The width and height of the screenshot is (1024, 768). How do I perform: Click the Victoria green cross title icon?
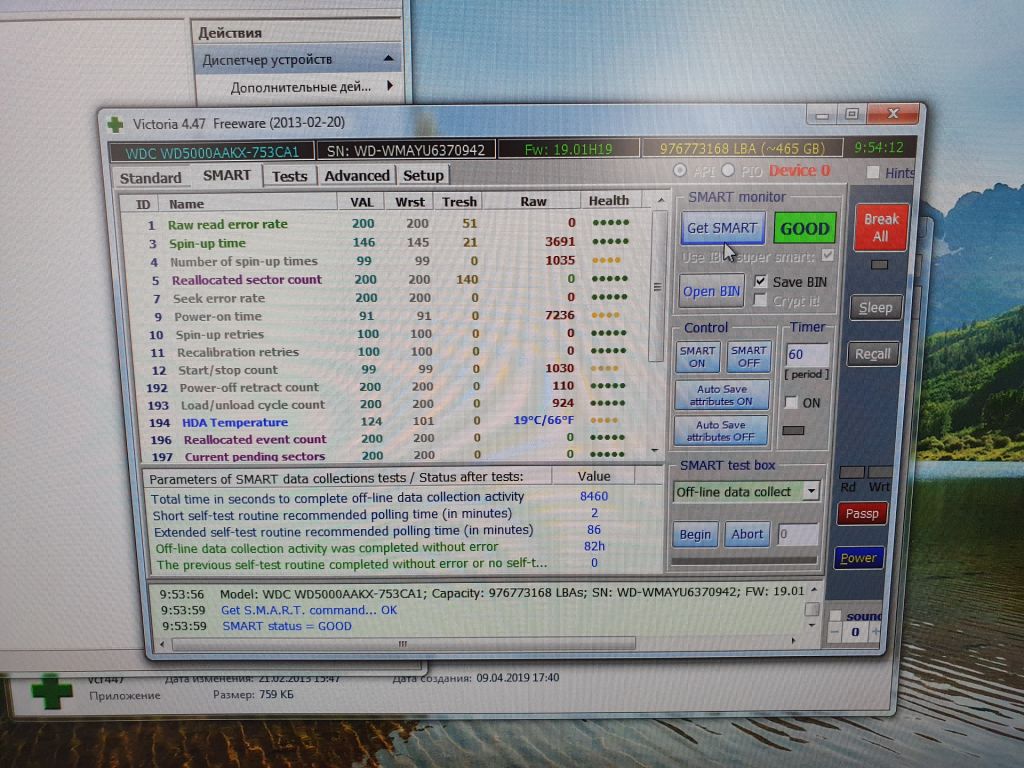[116, 124]
